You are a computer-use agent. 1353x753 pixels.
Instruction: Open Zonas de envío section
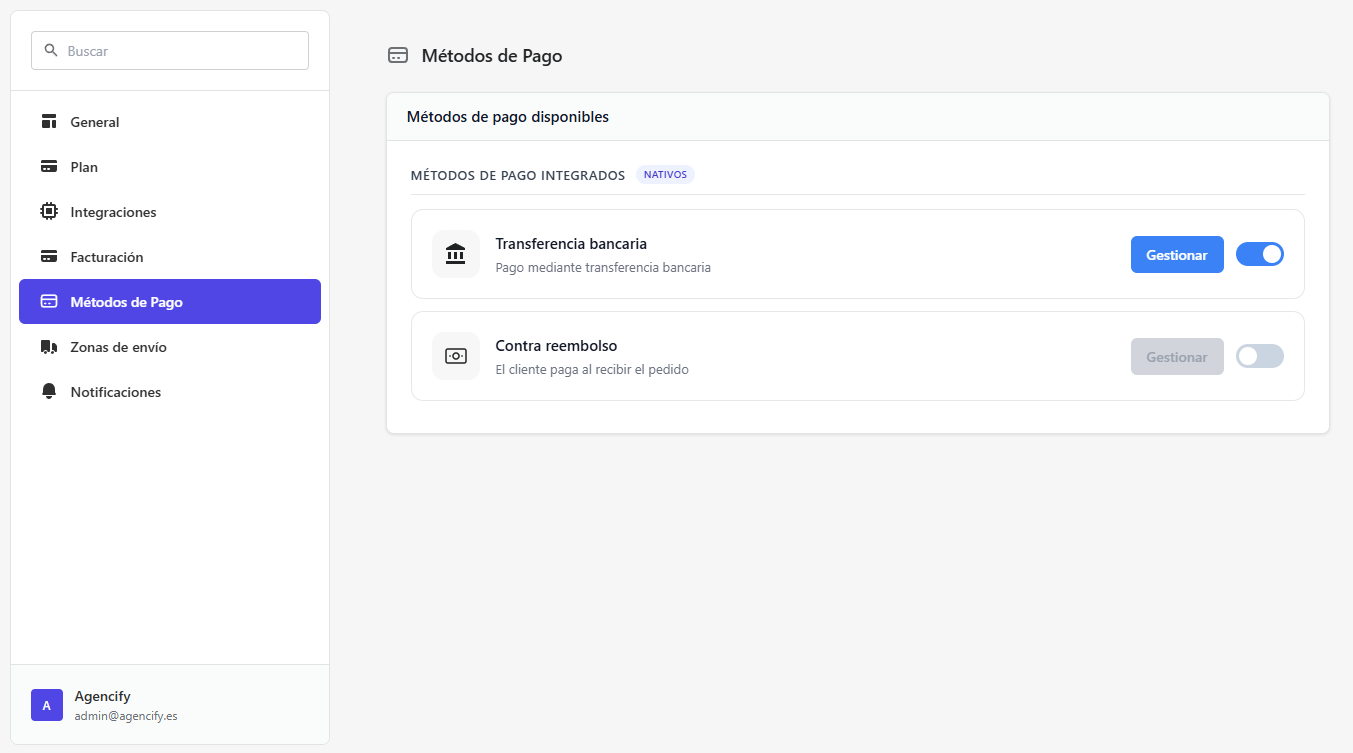coord(170,347)
